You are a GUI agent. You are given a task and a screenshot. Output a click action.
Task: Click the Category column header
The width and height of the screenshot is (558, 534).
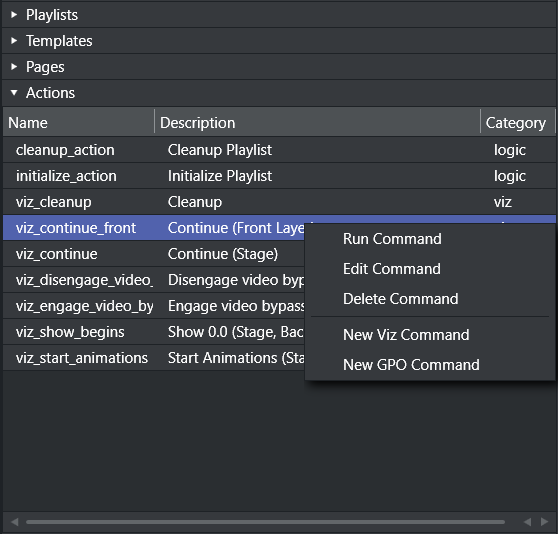(x=518, y=123)
